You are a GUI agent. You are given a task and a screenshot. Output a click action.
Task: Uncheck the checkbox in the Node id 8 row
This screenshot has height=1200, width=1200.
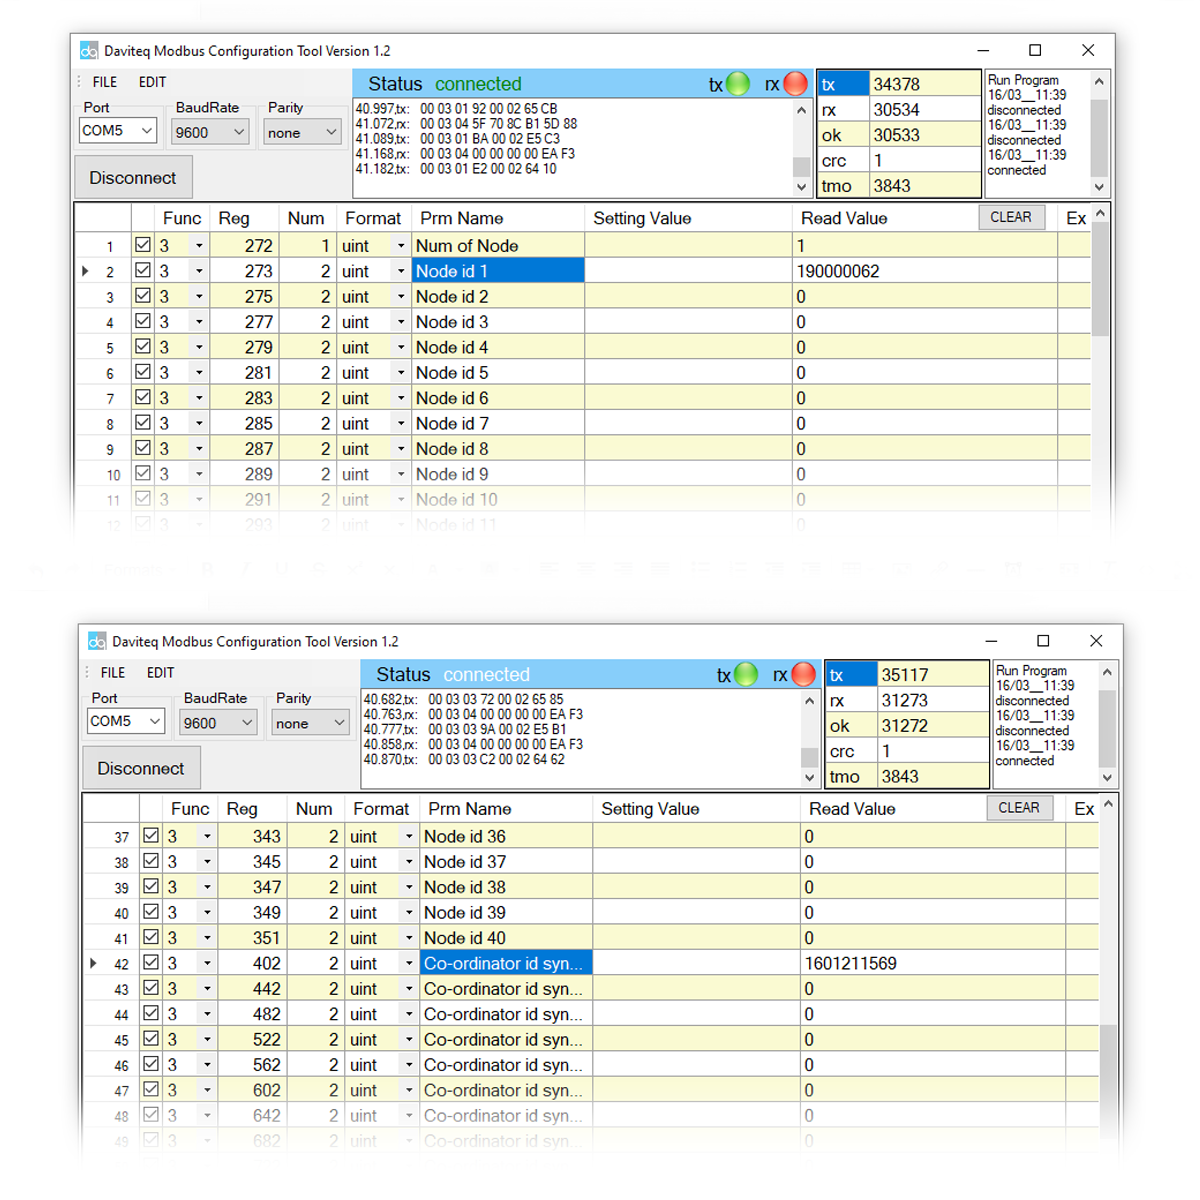click(143, 448)
